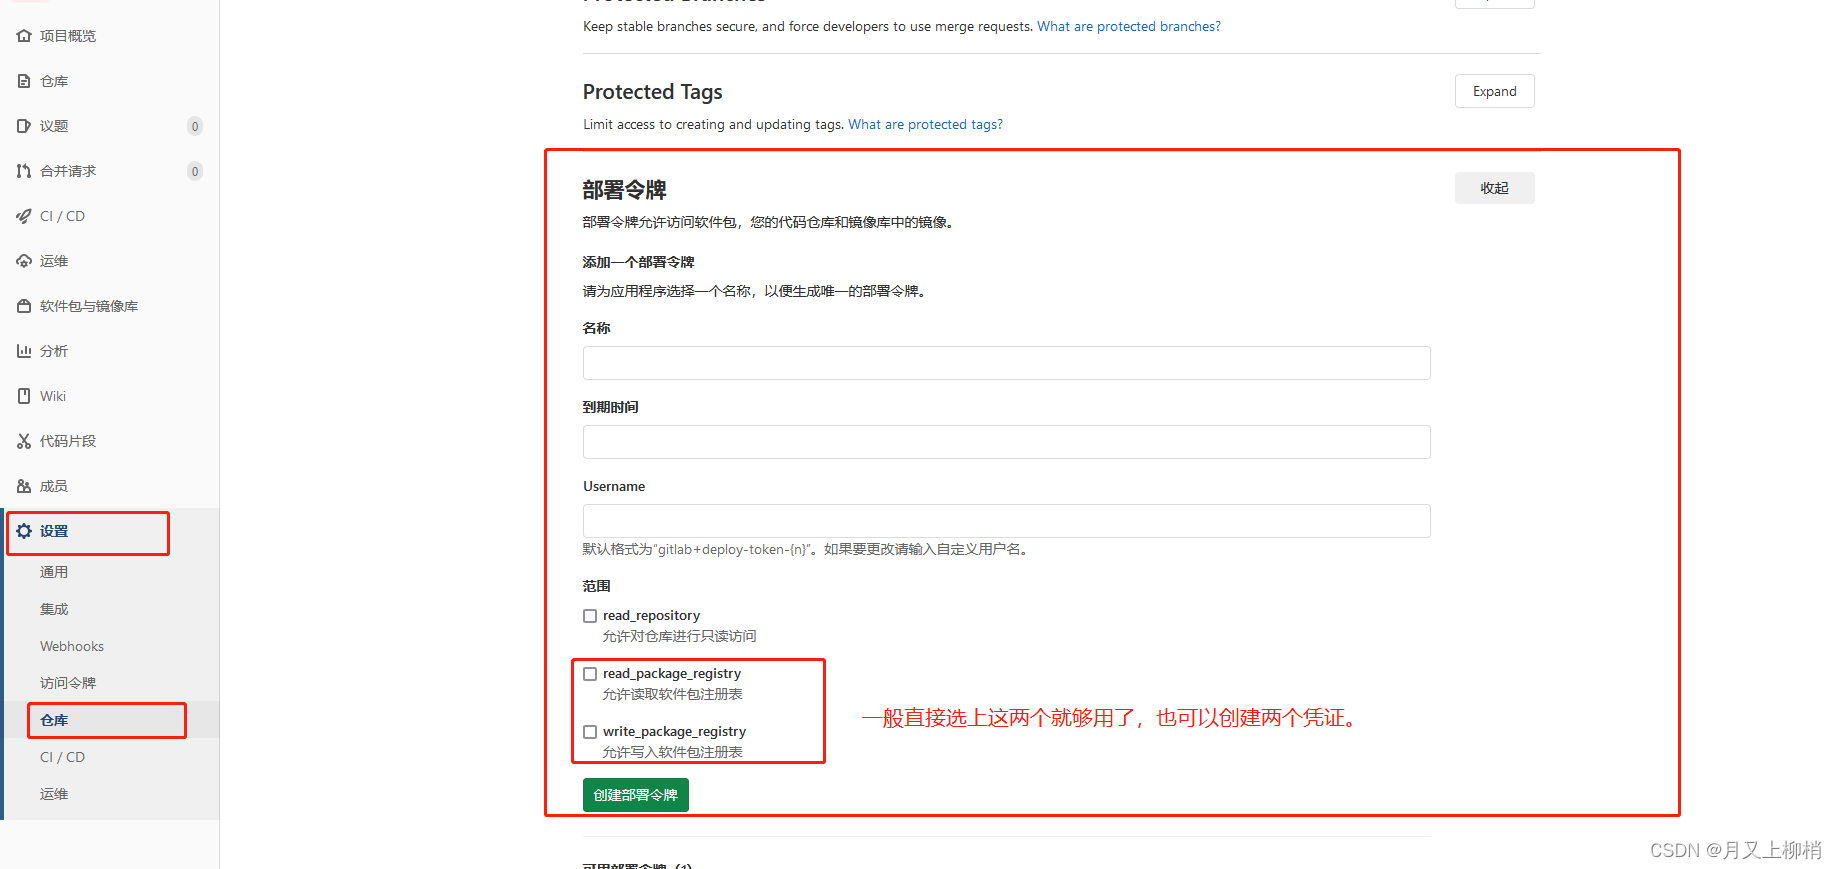Click the operations icon beside 运维
1836x869 pixels.
point(24,261)
